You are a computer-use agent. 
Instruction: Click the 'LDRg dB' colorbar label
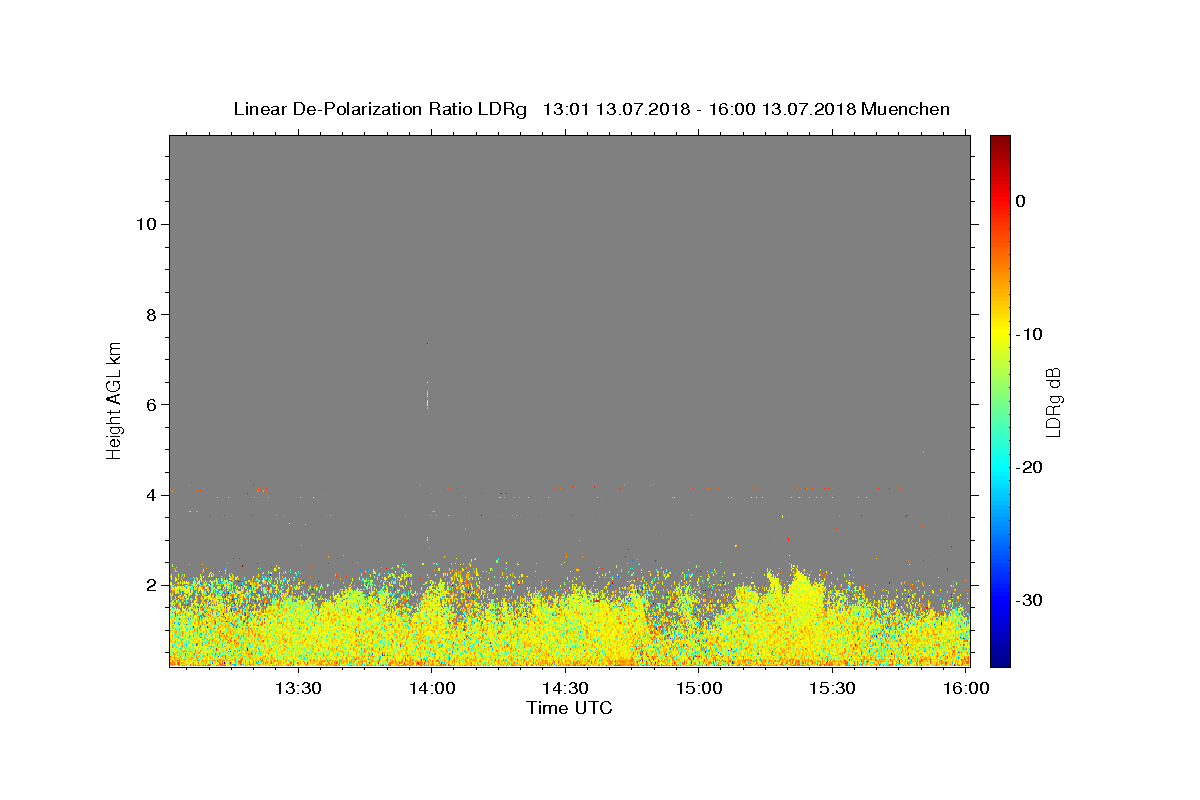pyautogui.click(x=1053, y=402)
